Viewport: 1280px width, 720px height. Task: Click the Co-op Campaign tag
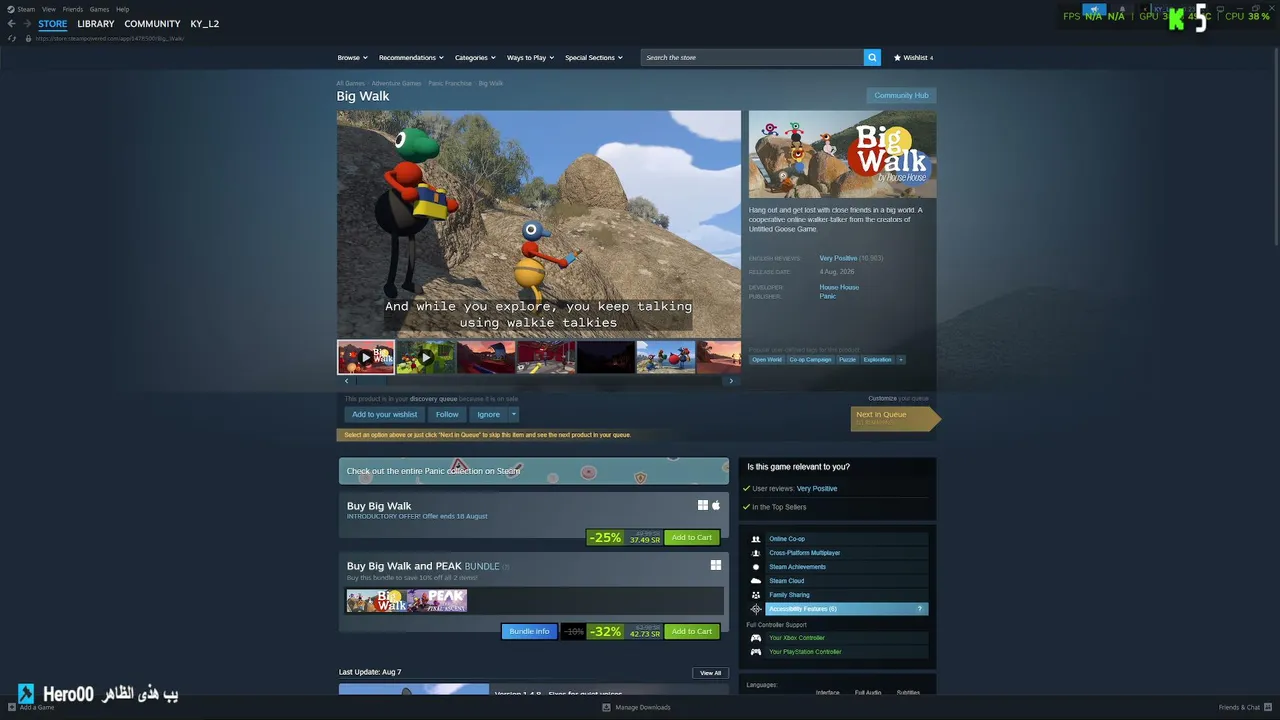click(x=810, y=360)
